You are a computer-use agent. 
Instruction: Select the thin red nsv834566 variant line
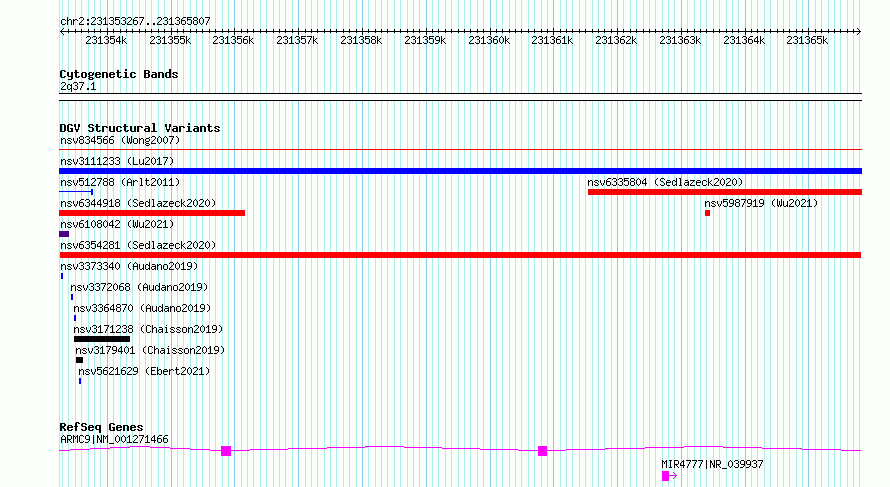tap(460, 150)
